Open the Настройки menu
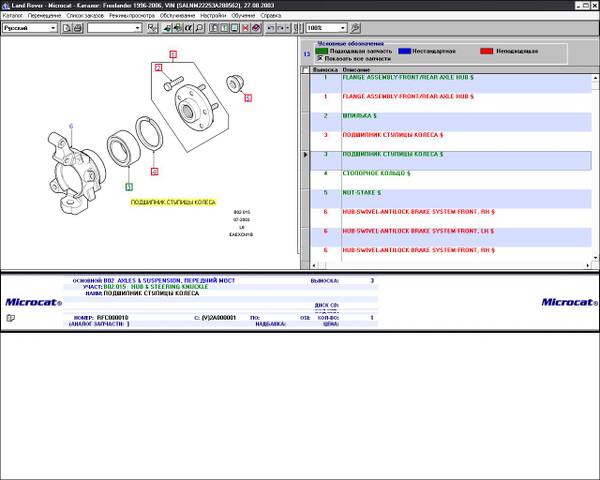This screenshot has height=480, width=600. click(213, 16)
